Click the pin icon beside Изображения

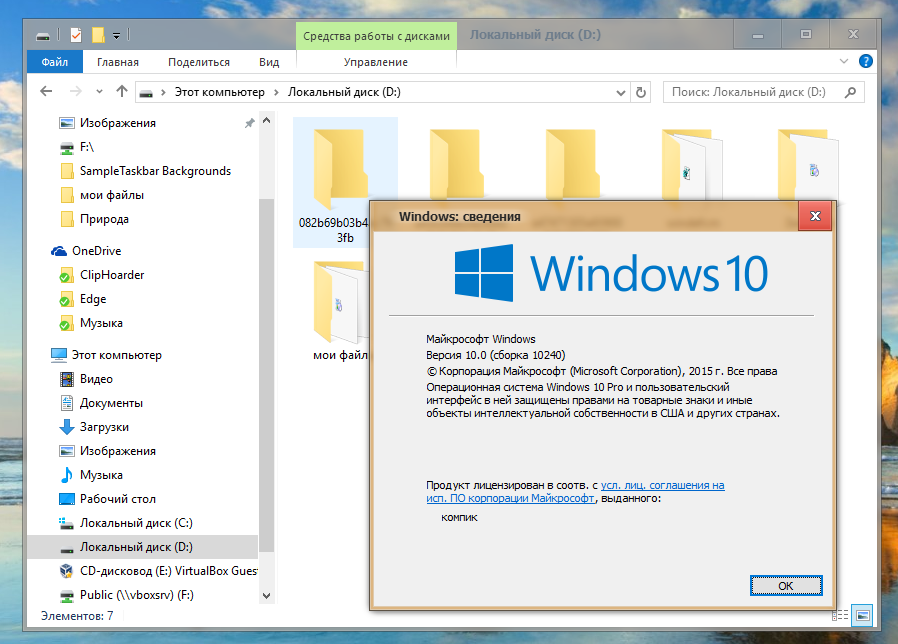click(x=249, y=123)
